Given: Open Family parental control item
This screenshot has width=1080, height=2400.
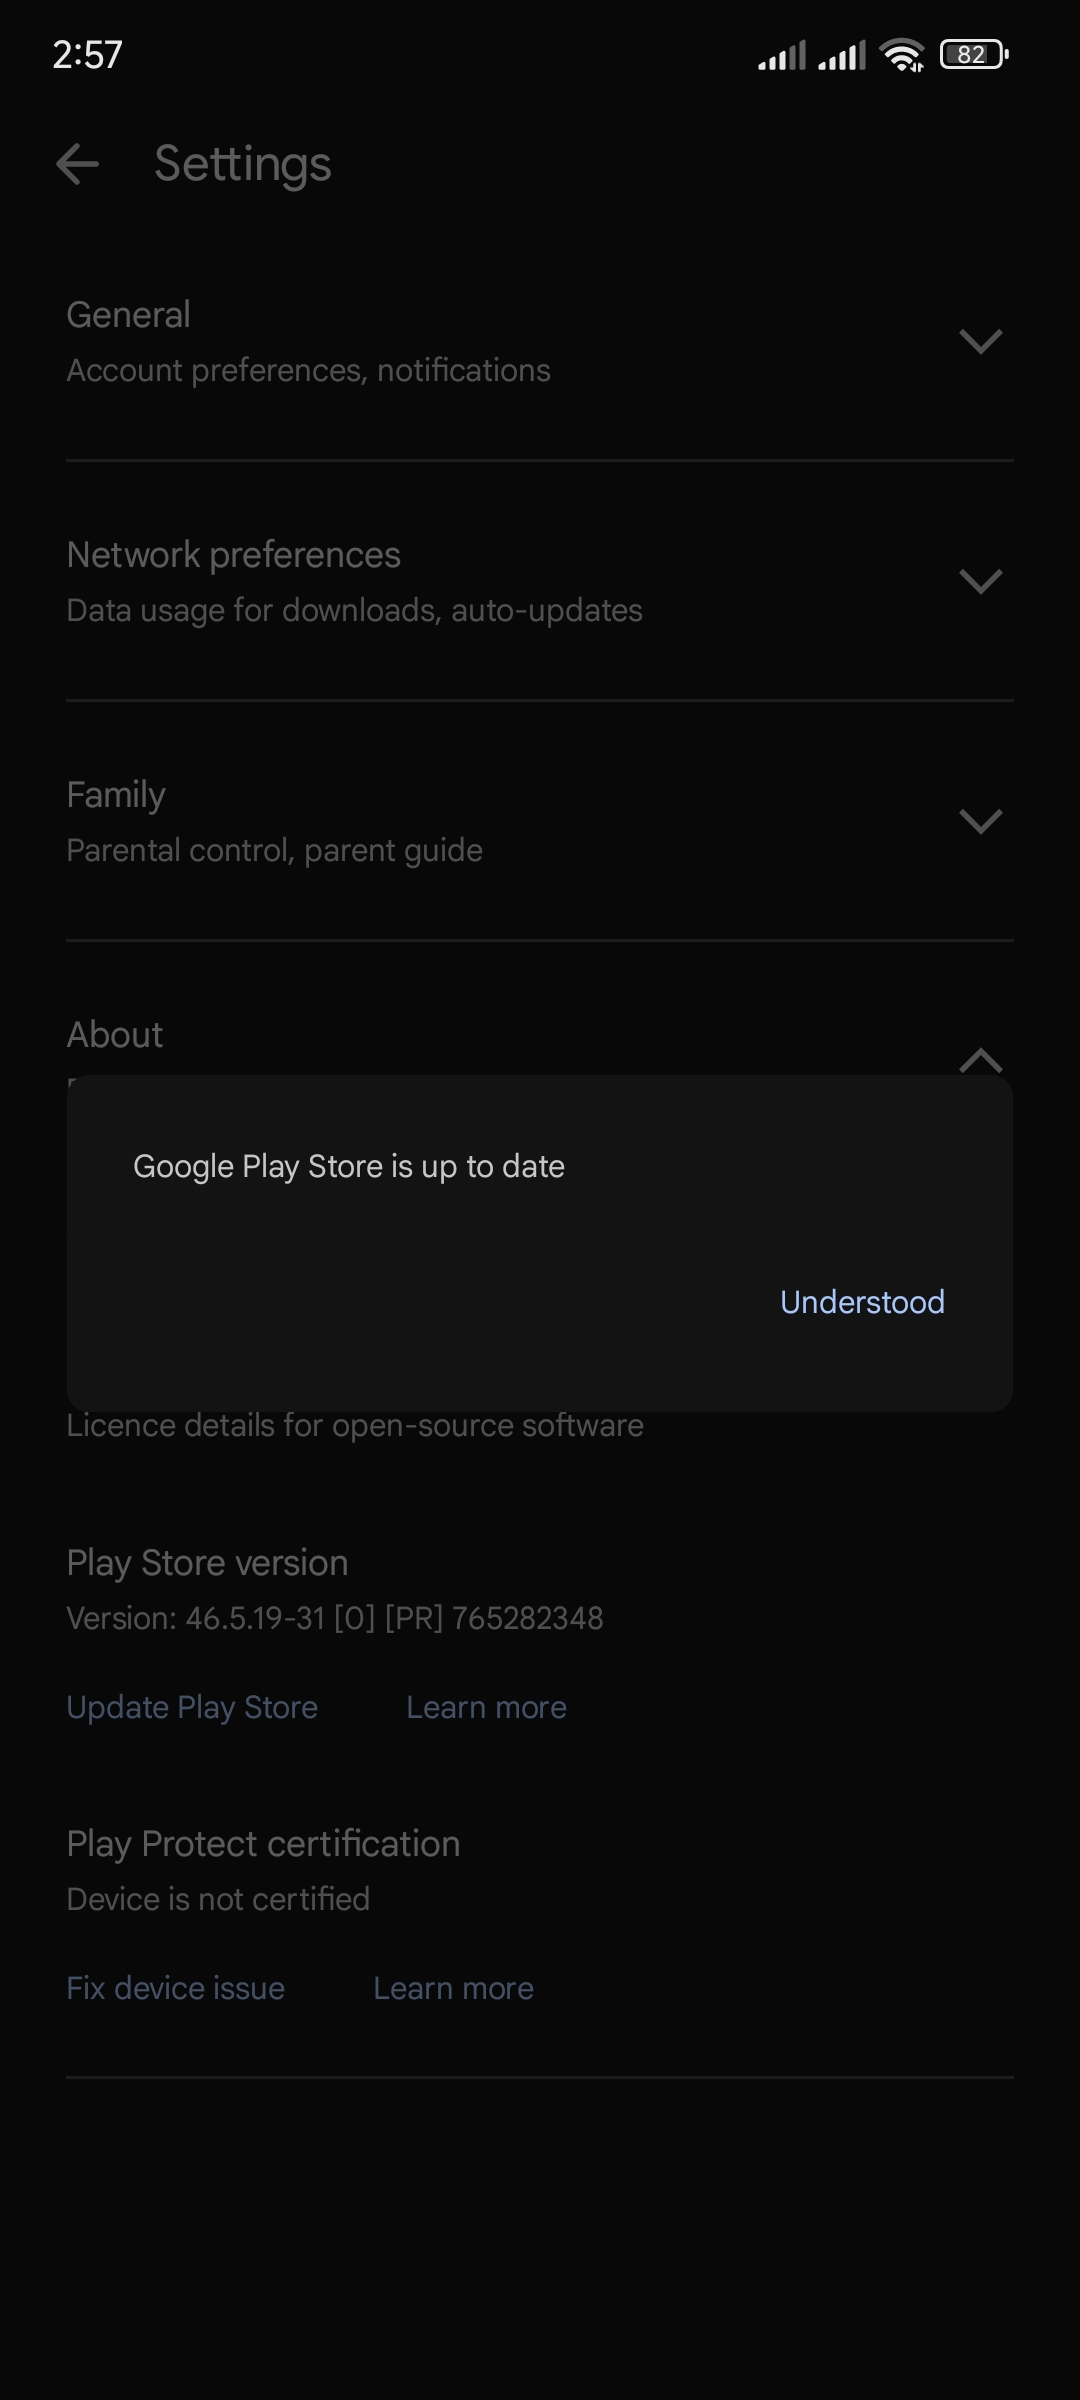Looking at the screenshot, I should click(x=540, y=821).
